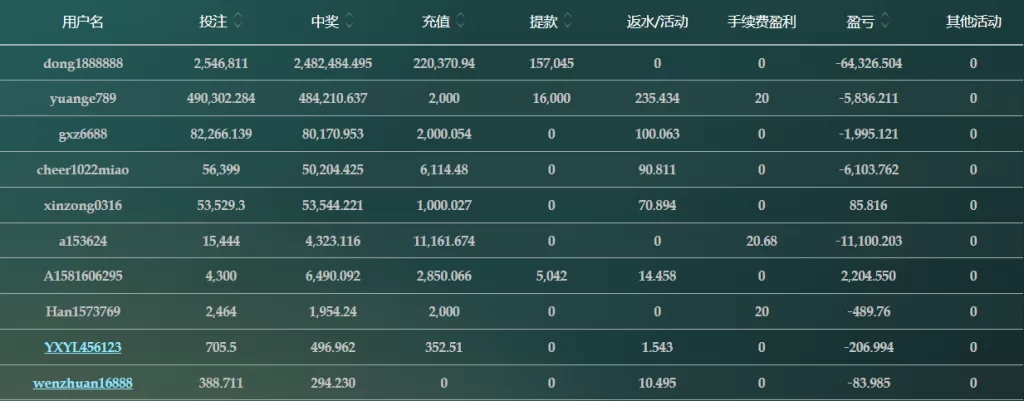This screenshot has height=401, width=1024.
Task: Sort by 盈亏 column sort icon
Action: coord(885,22)
